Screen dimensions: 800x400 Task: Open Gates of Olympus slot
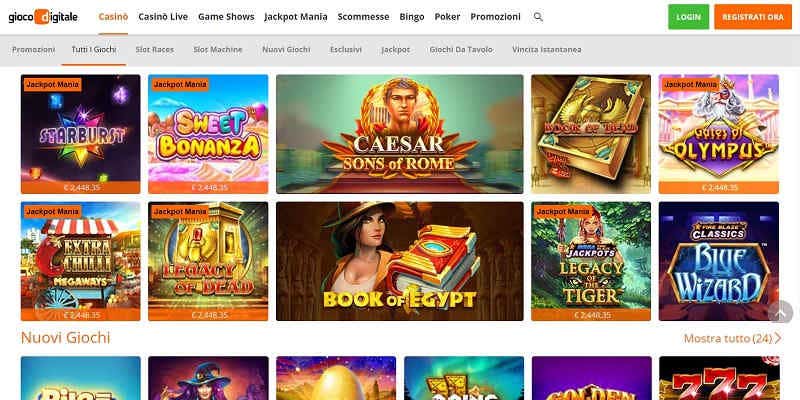pyautogui.click(x=719, y=134)
